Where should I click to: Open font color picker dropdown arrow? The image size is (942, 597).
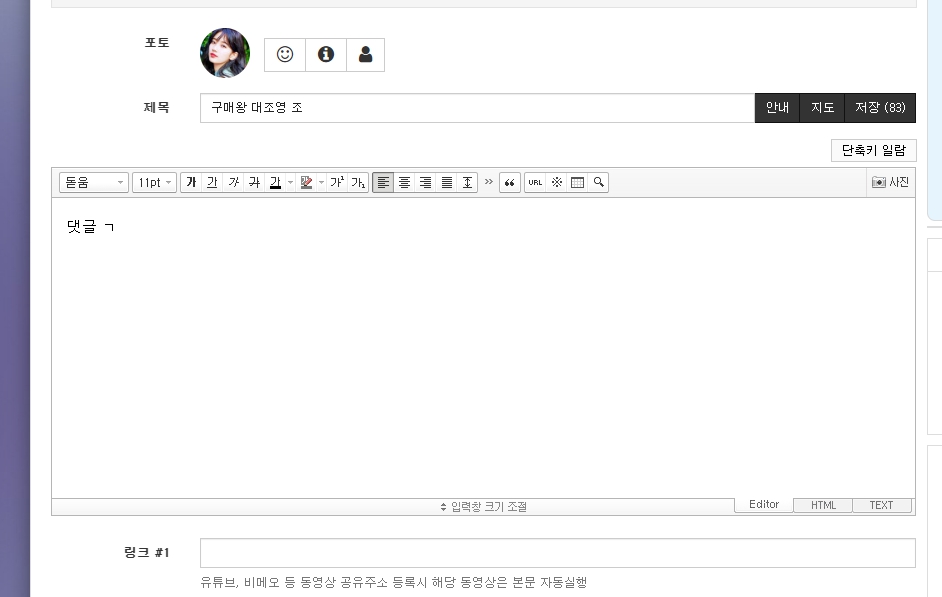coord(290,183)
